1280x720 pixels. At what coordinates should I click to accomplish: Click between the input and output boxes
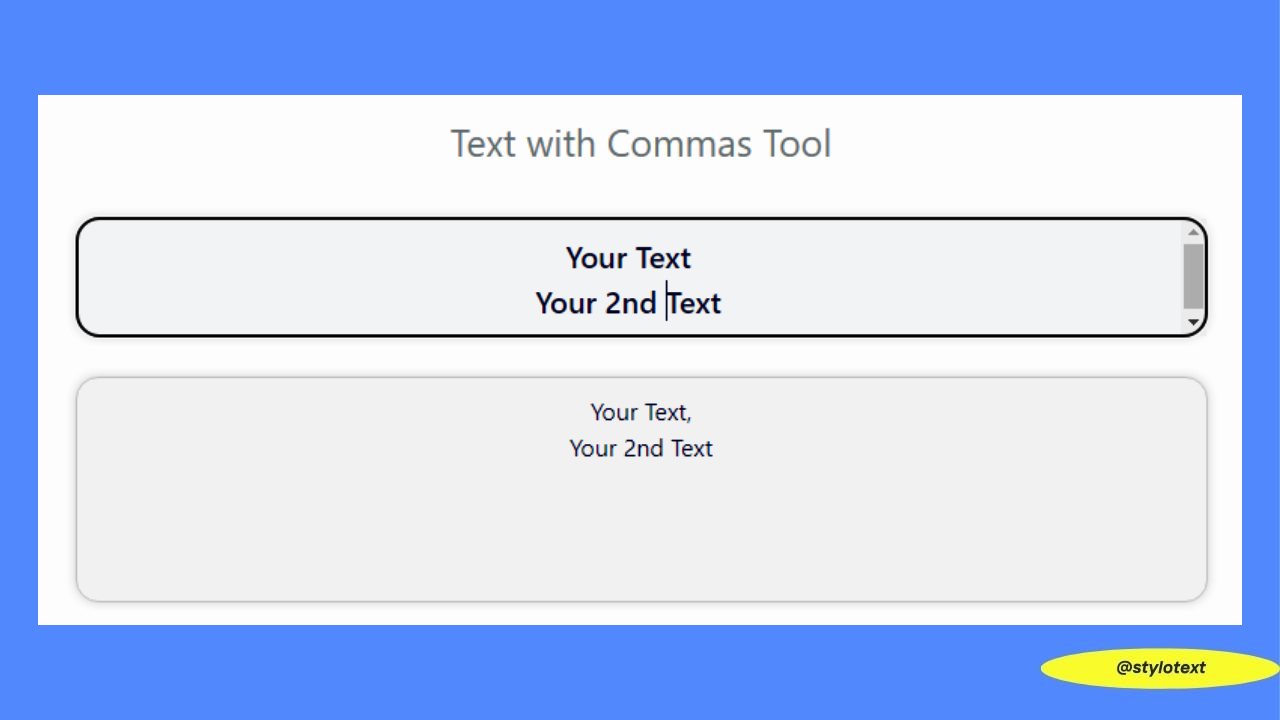coord(641,355)
